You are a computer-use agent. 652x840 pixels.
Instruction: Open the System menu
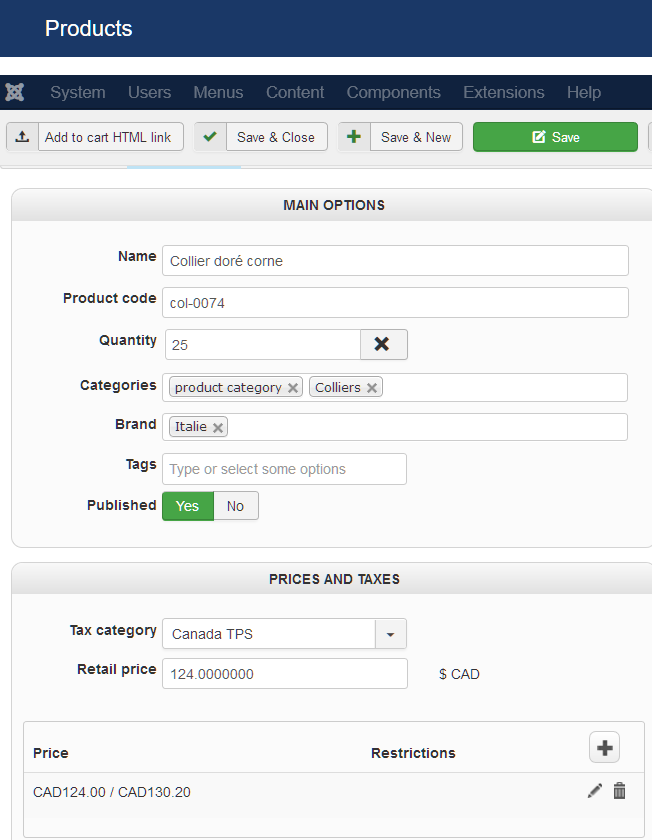[x=77, y=92]
